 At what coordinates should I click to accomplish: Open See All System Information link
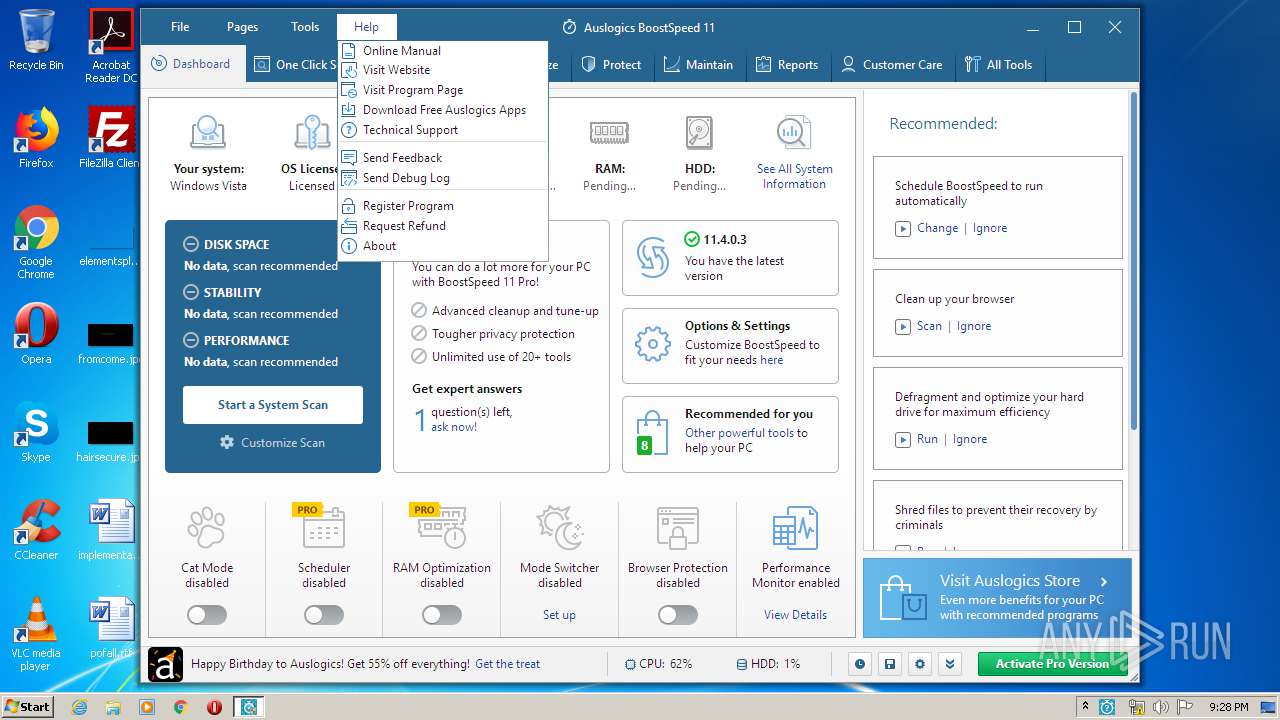pos(795,176)
